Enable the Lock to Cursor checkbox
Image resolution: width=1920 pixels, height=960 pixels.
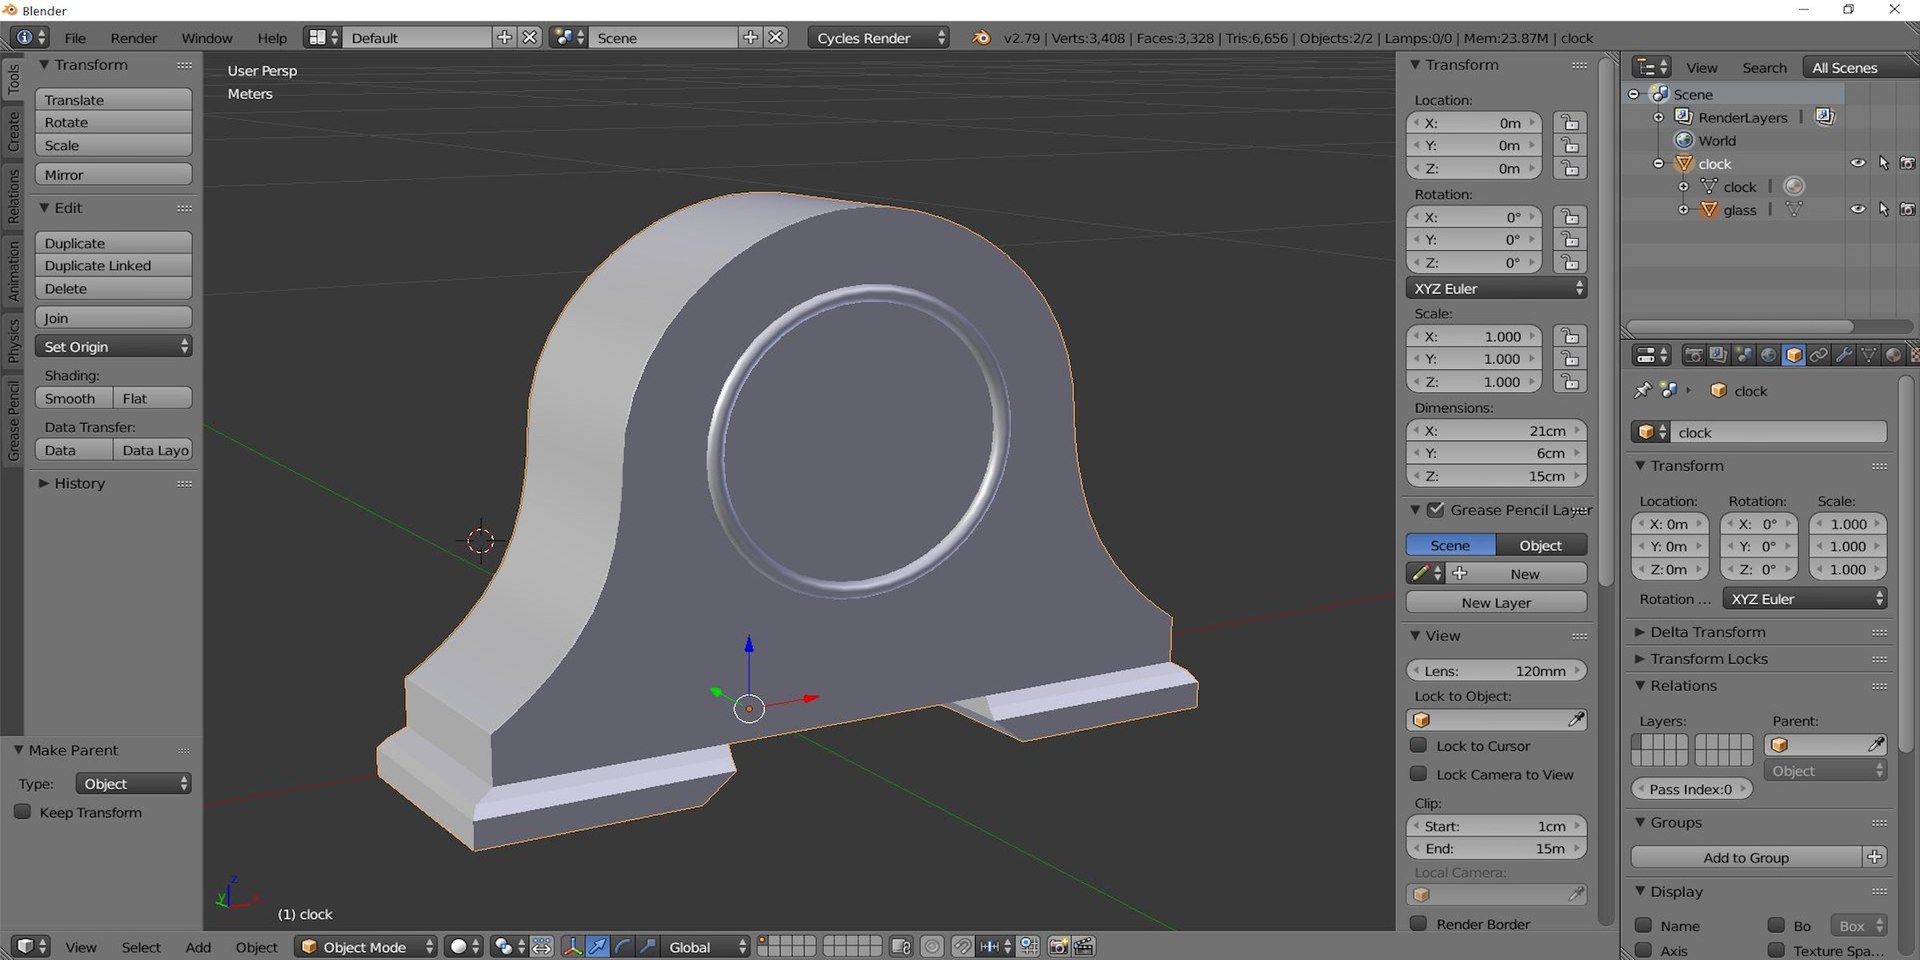click(1418, 745)
